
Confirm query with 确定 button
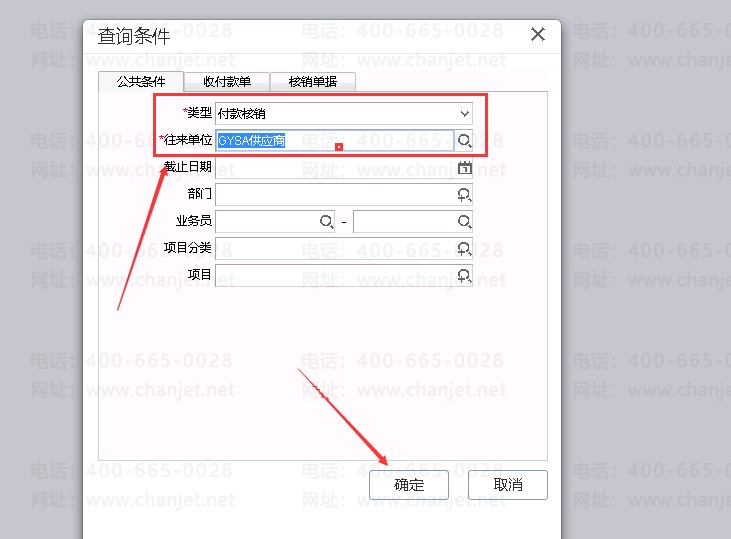tap(409, 485)
